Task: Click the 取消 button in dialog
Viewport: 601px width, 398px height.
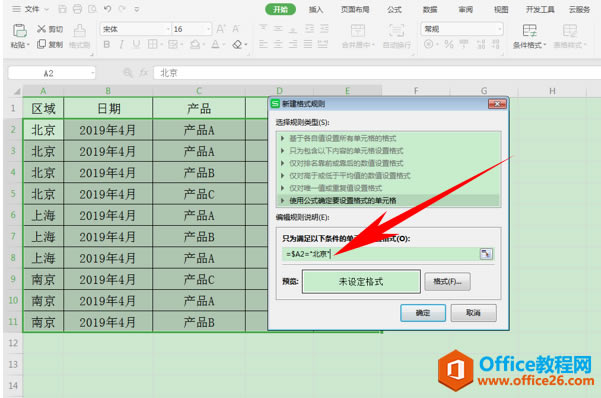Action: pos(473,313)
